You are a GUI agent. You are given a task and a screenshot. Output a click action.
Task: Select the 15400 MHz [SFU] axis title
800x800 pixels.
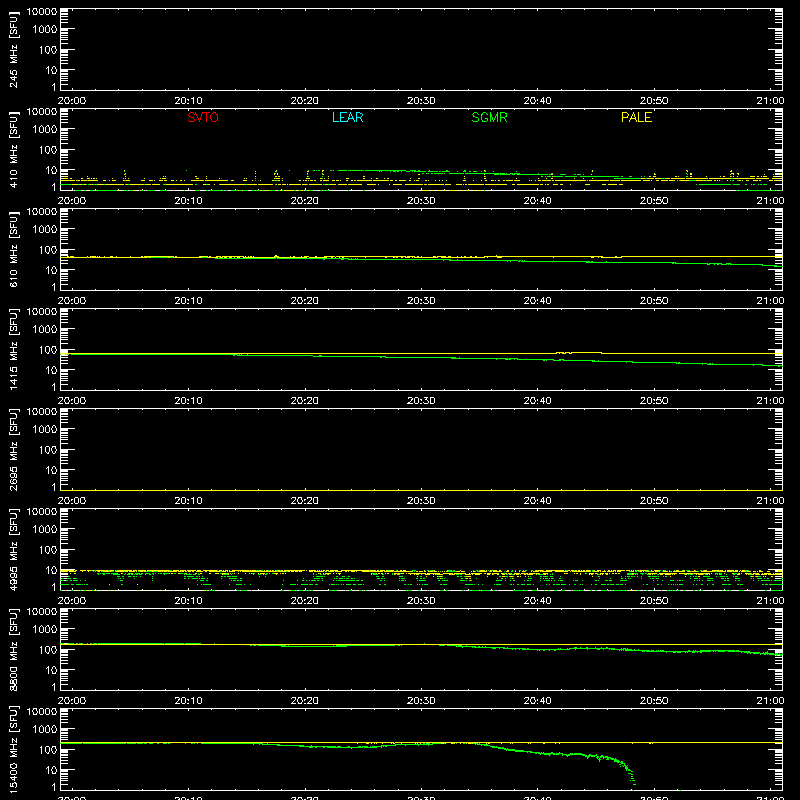13,749
